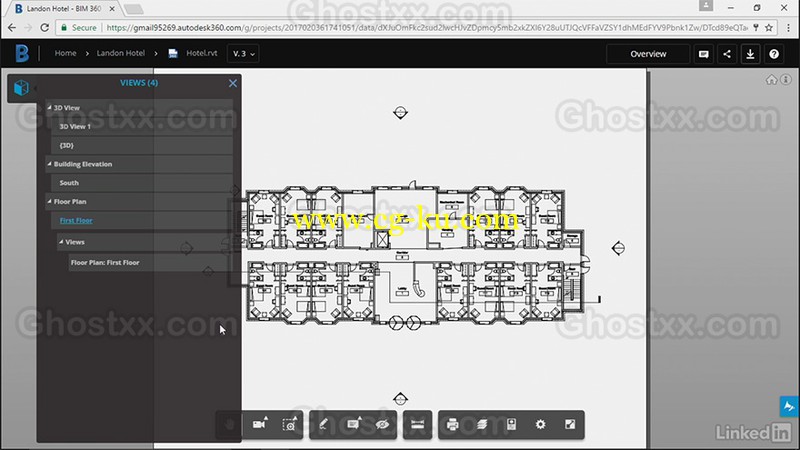
Task: Toggle the hide/show eye tool
Action: point(382,424)
